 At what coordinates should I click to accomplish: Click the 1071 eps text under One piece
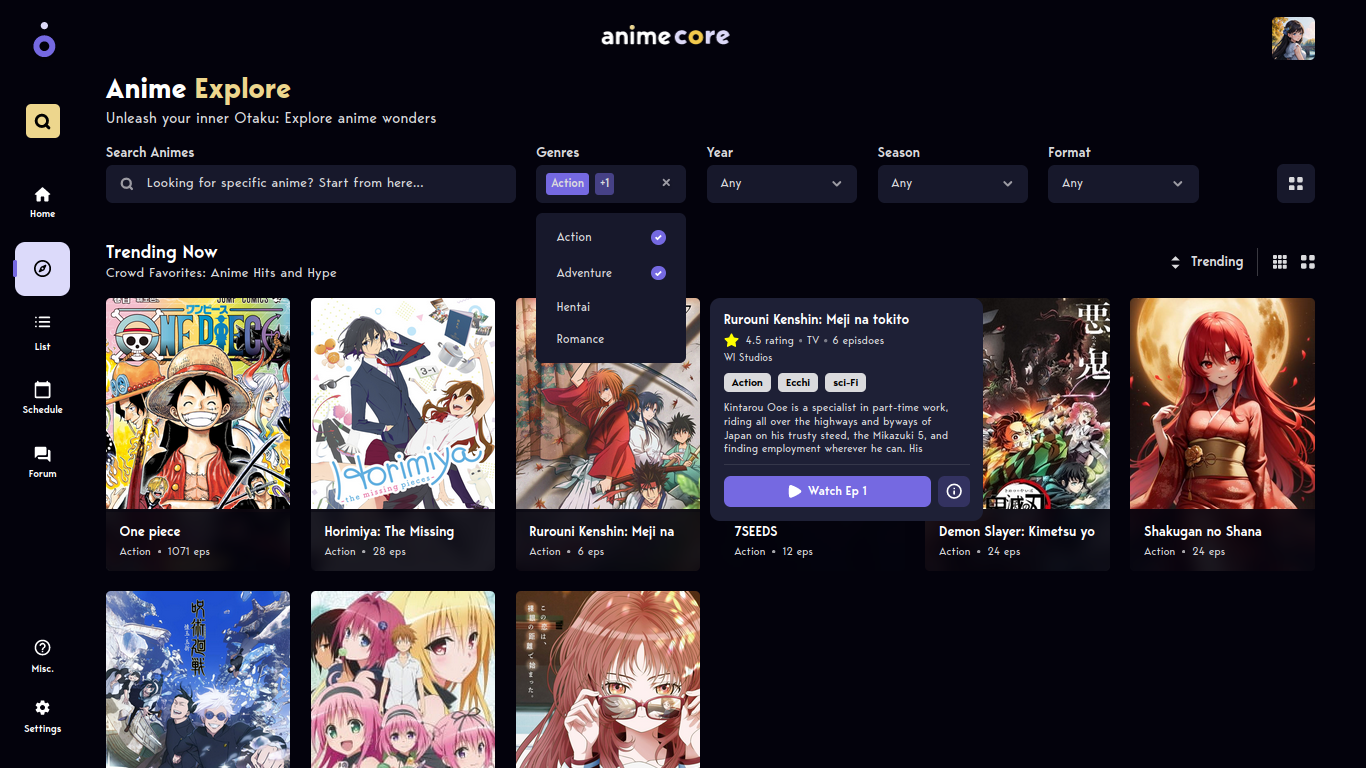click(189, 552)
